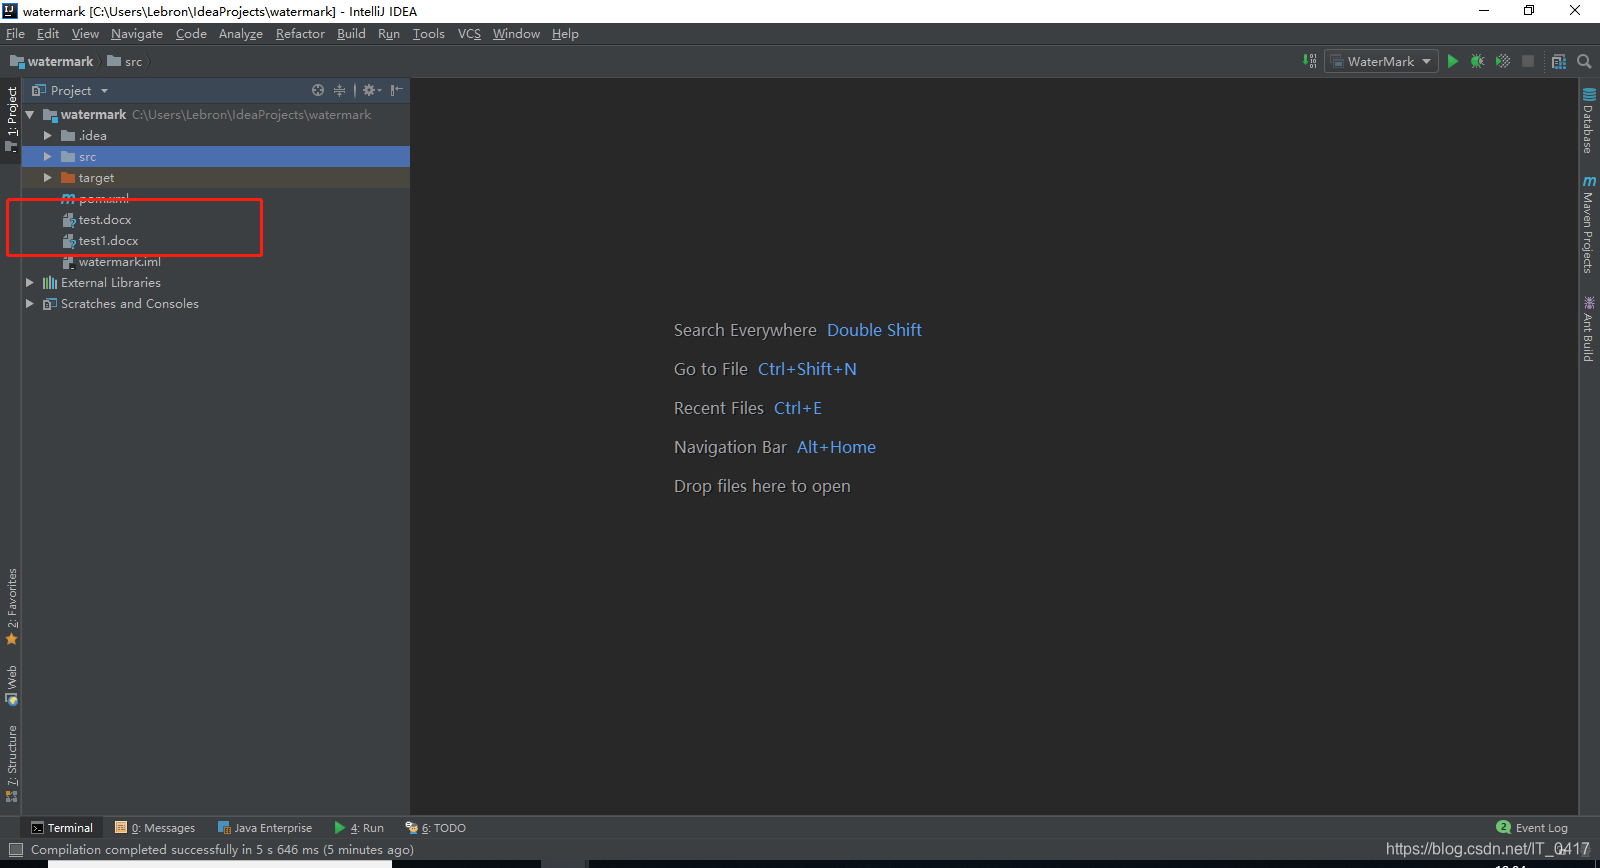Hide the Project tool window

(397, 90)
